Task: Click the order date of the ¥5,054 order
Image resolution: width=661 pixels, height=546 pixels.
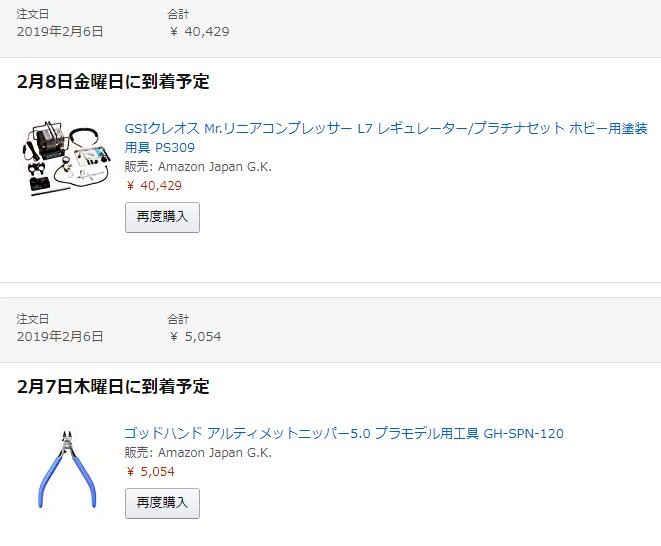Action: point(60,336)
